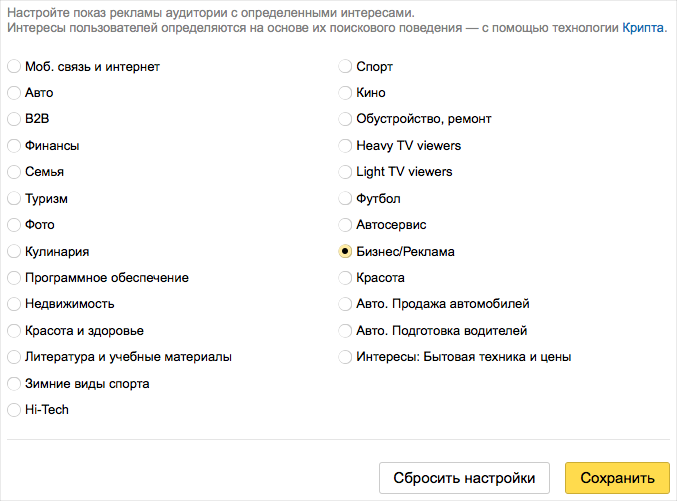Pick the Финансы interest
This screenshot has height=501, width=677.
tap(14, 146)
